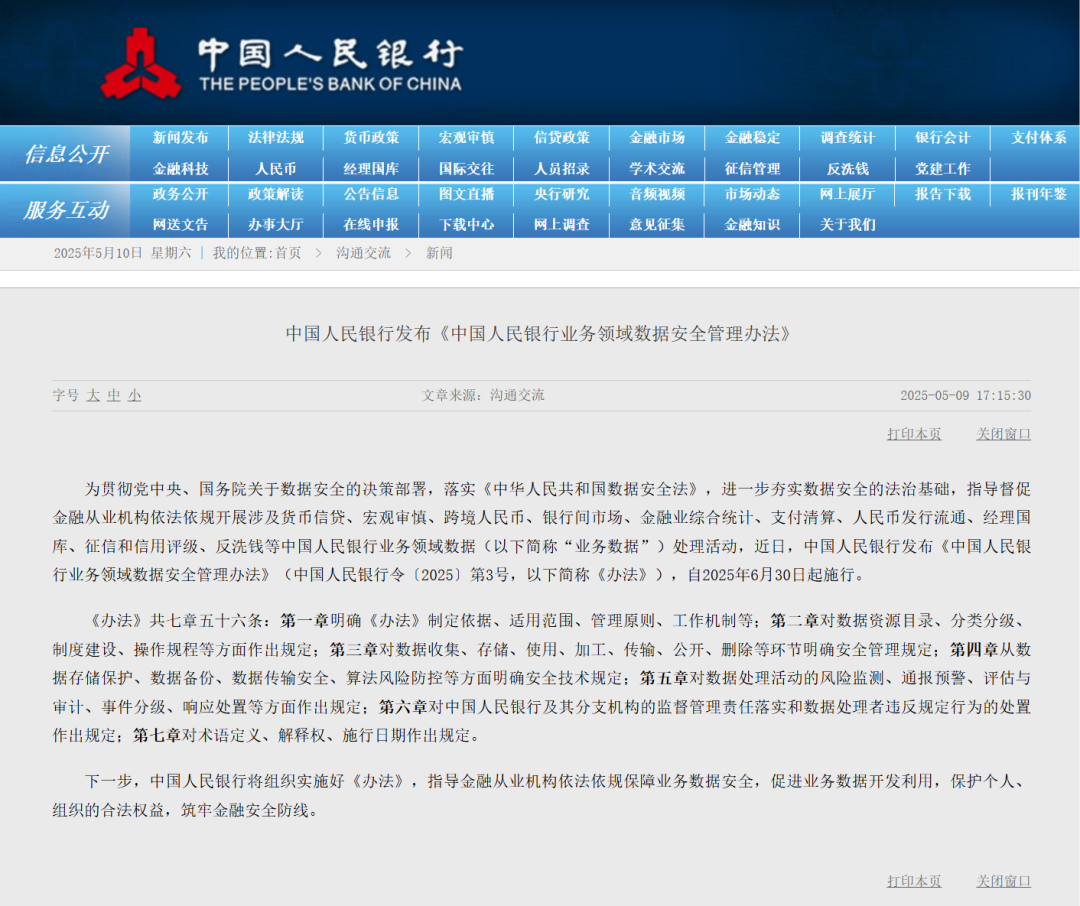Click the 首页 breadcrumb link
Screen dimensions: 1080x906
(x=288, y=253)
